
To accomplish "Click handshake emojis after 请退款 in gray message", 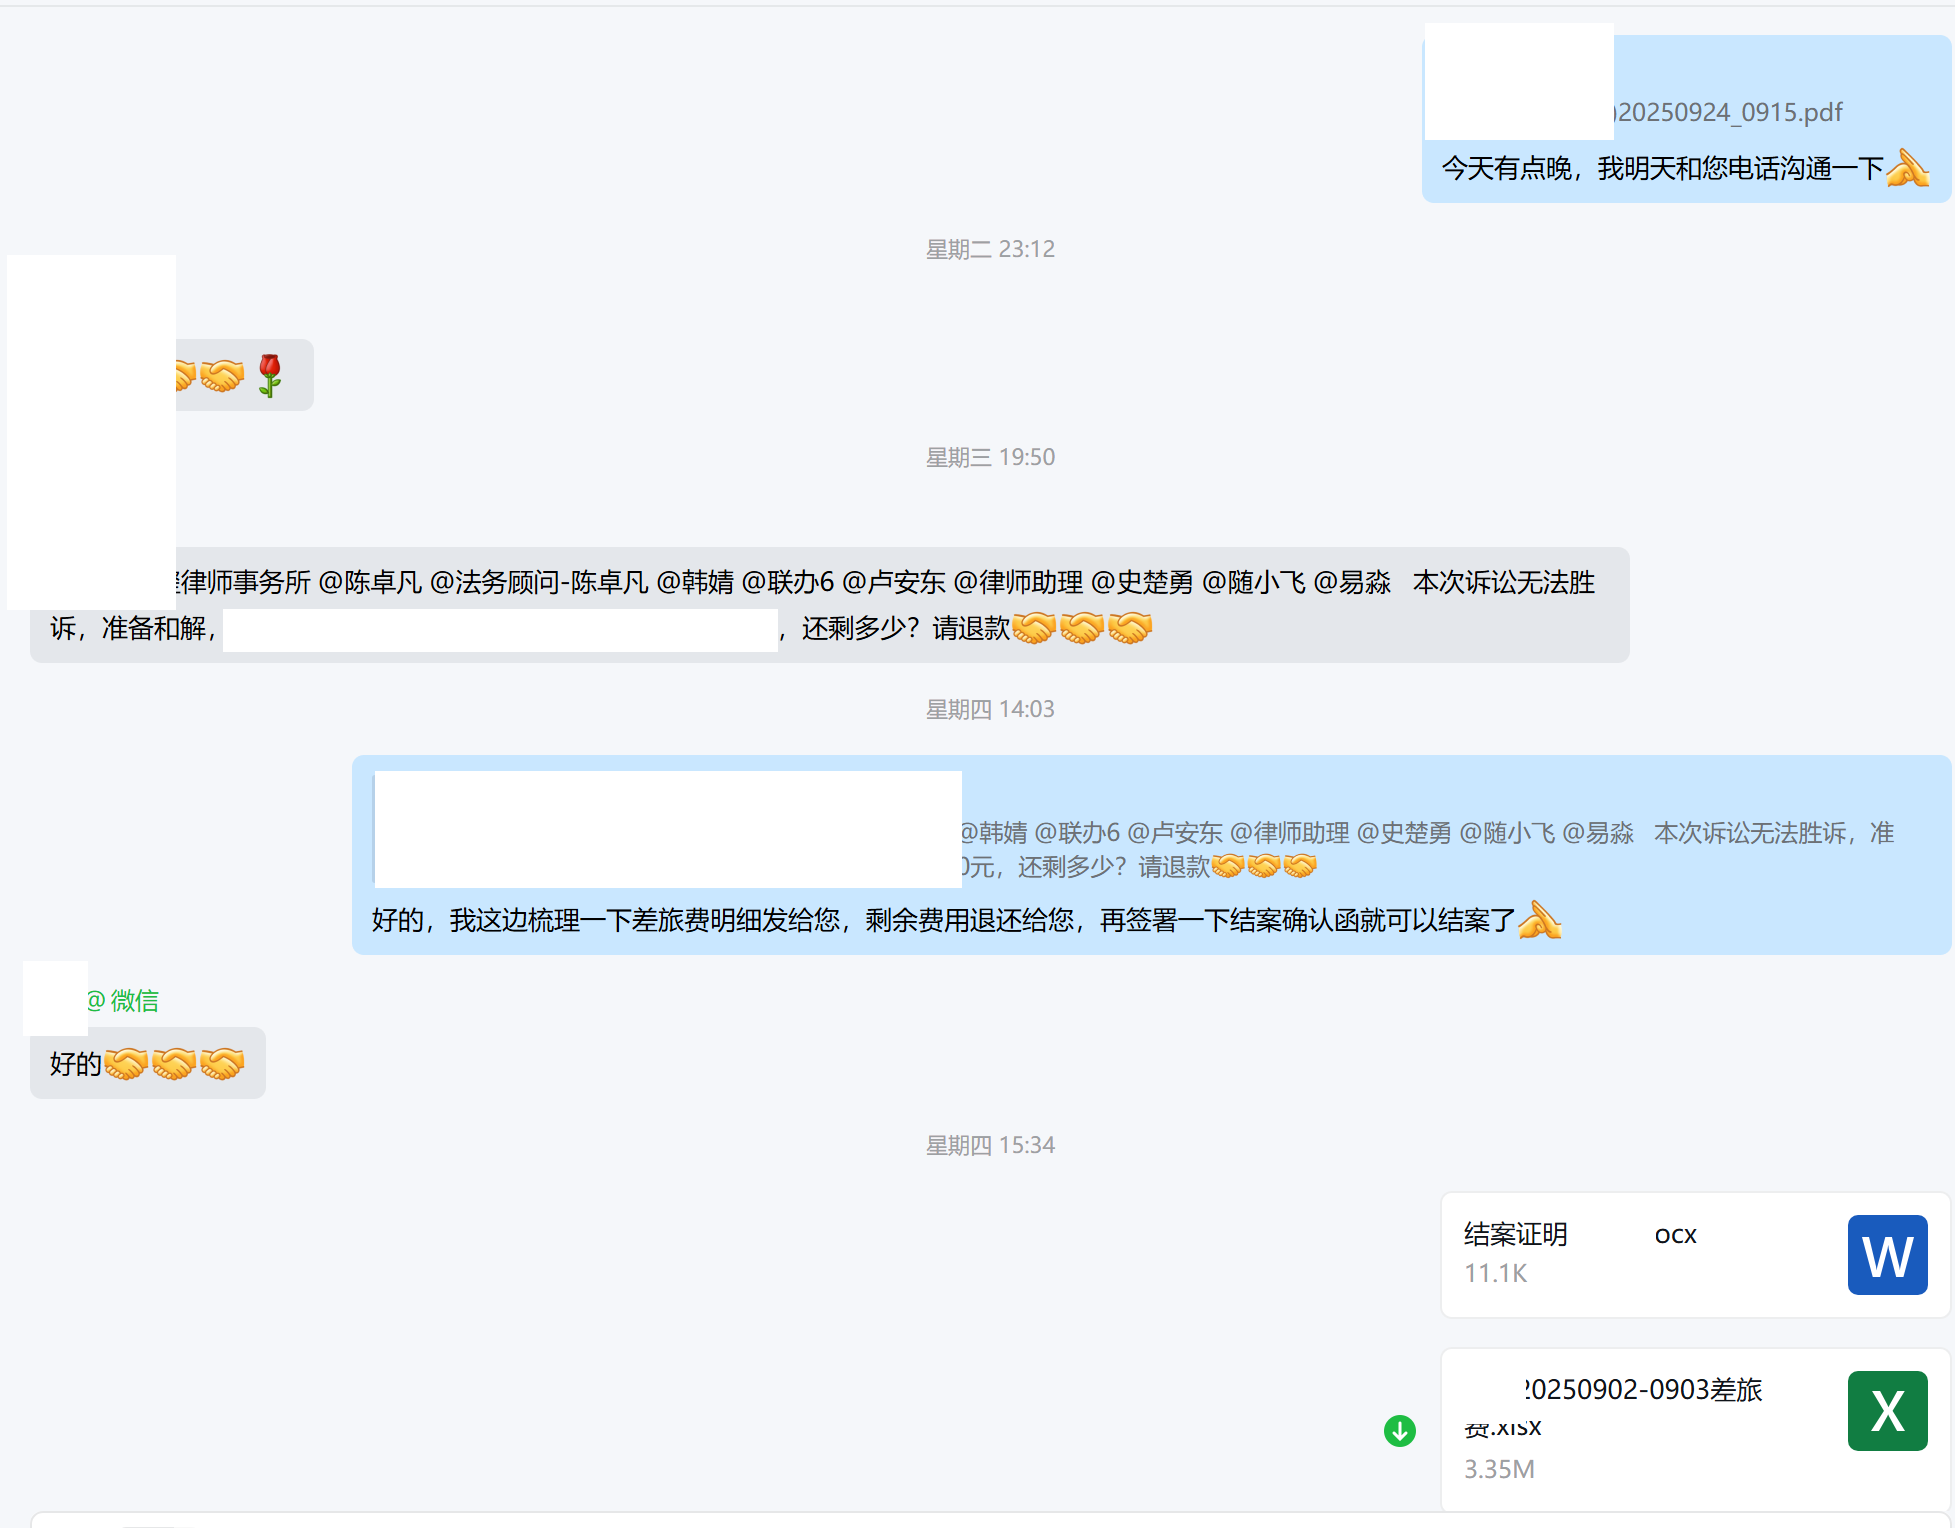I will [x=1082, y=628].
